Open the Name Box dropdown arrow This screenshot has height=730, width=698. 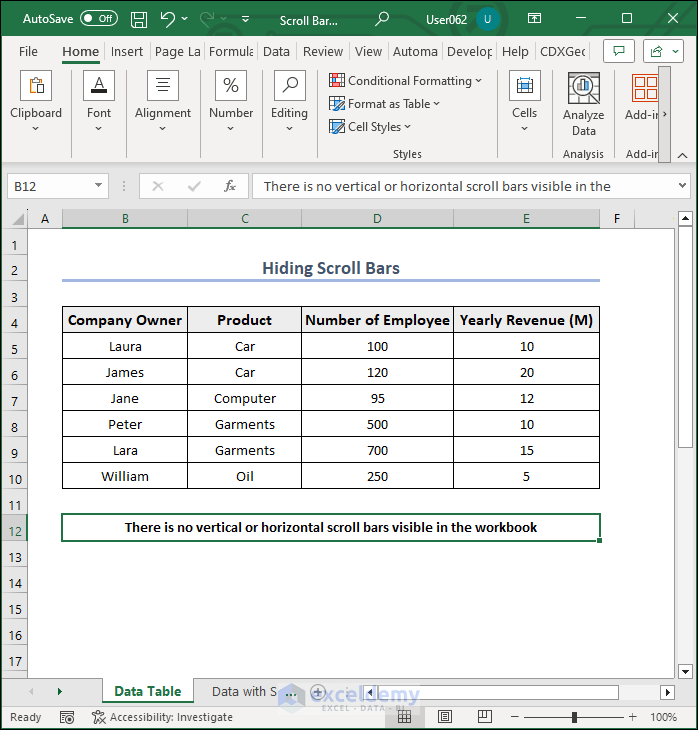click(x=98, y=186)
